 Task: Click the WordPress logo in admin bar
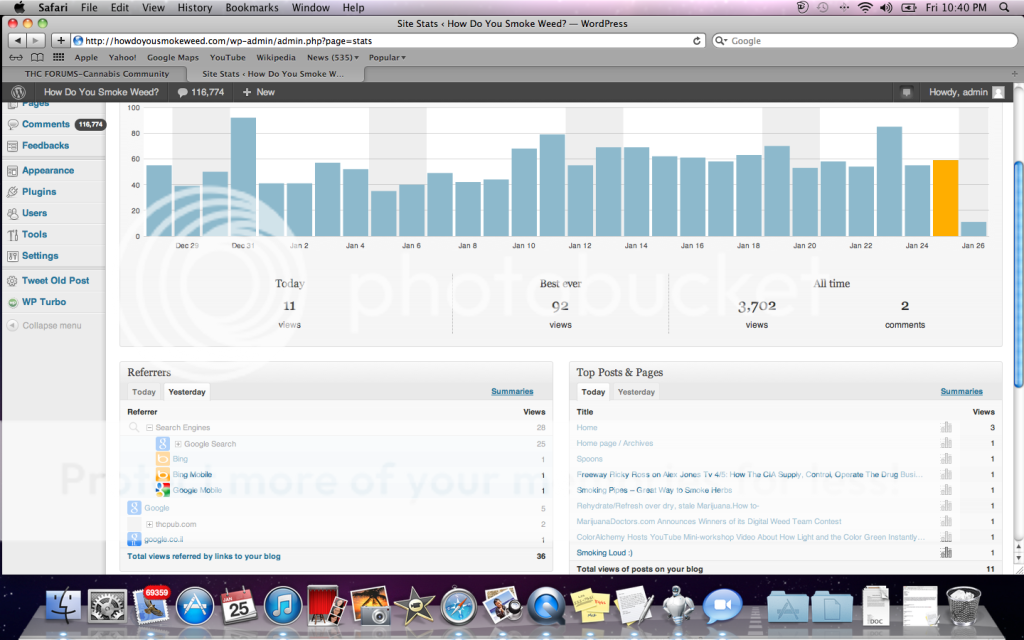coord(18,92)
